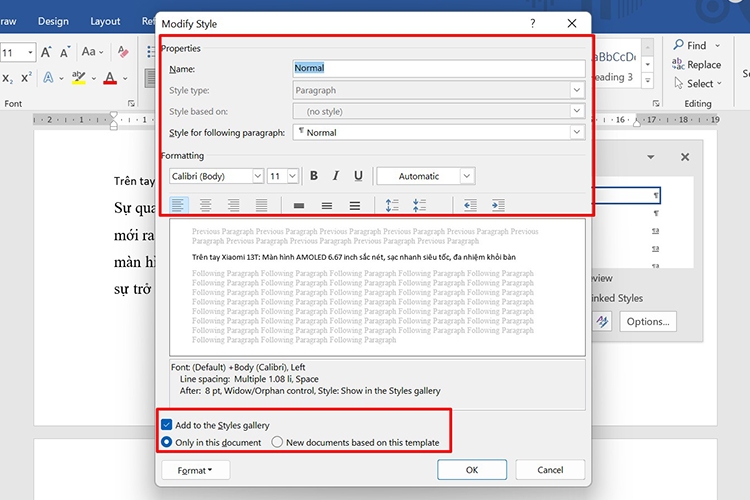Click the decrease indent icon

pyautogui.click(x=470, y=206)
